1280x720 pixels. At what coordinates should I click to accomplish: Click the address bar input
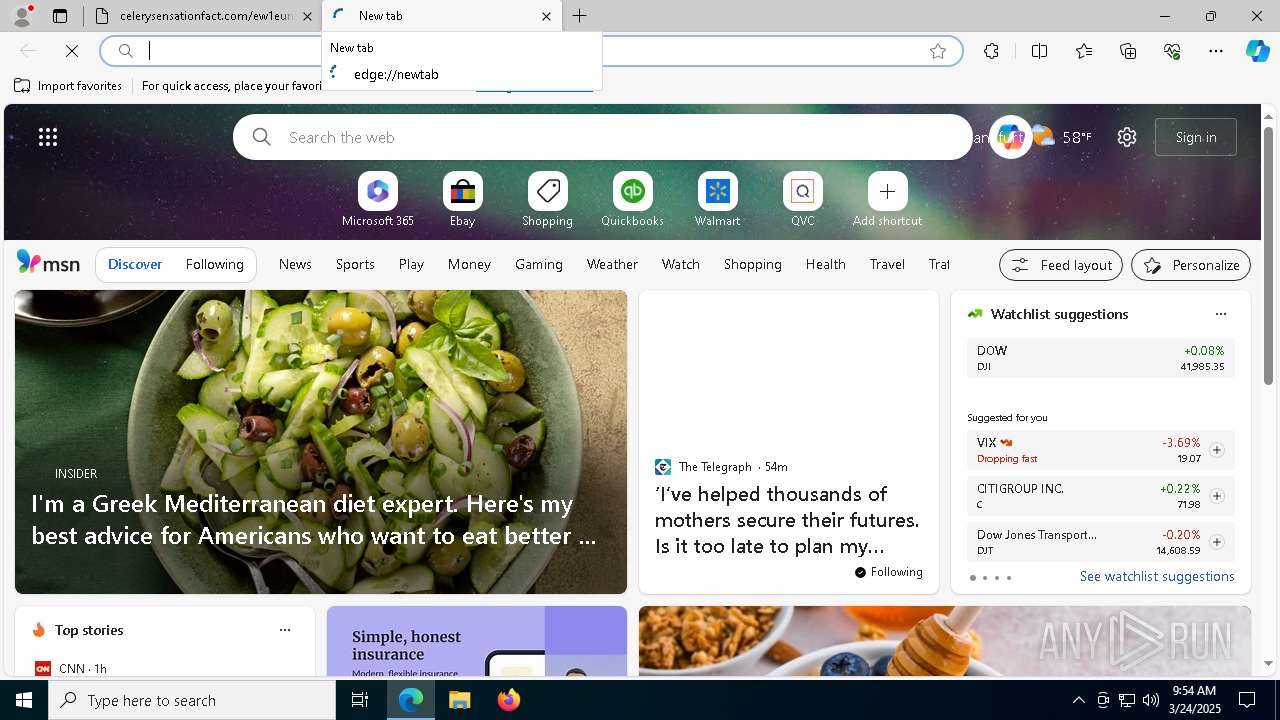(x=530, y=51)
